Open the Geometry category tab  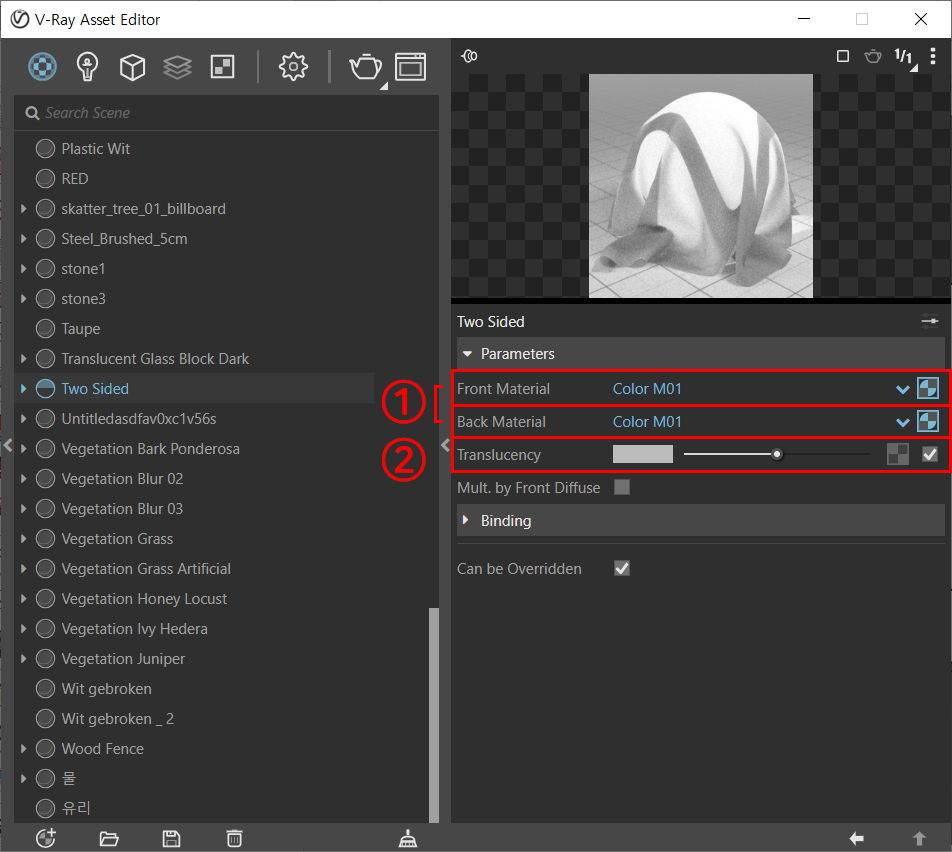(132, 67)
